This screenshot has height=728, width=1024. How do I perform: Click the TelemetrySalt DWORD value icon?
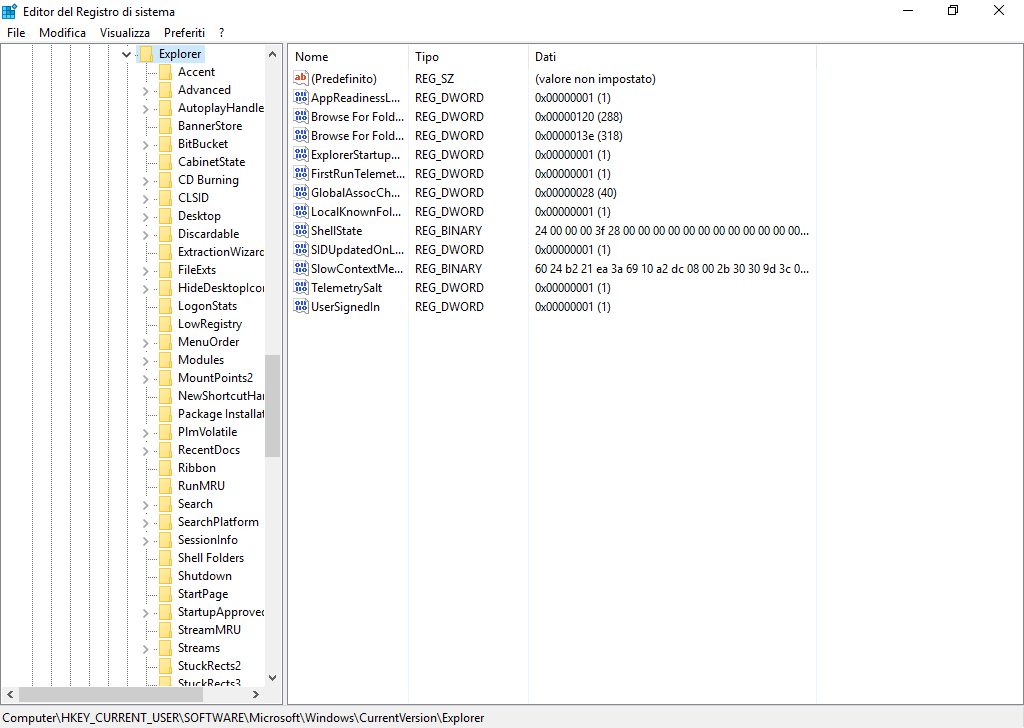pyautogui.click(x=301, y=288)
